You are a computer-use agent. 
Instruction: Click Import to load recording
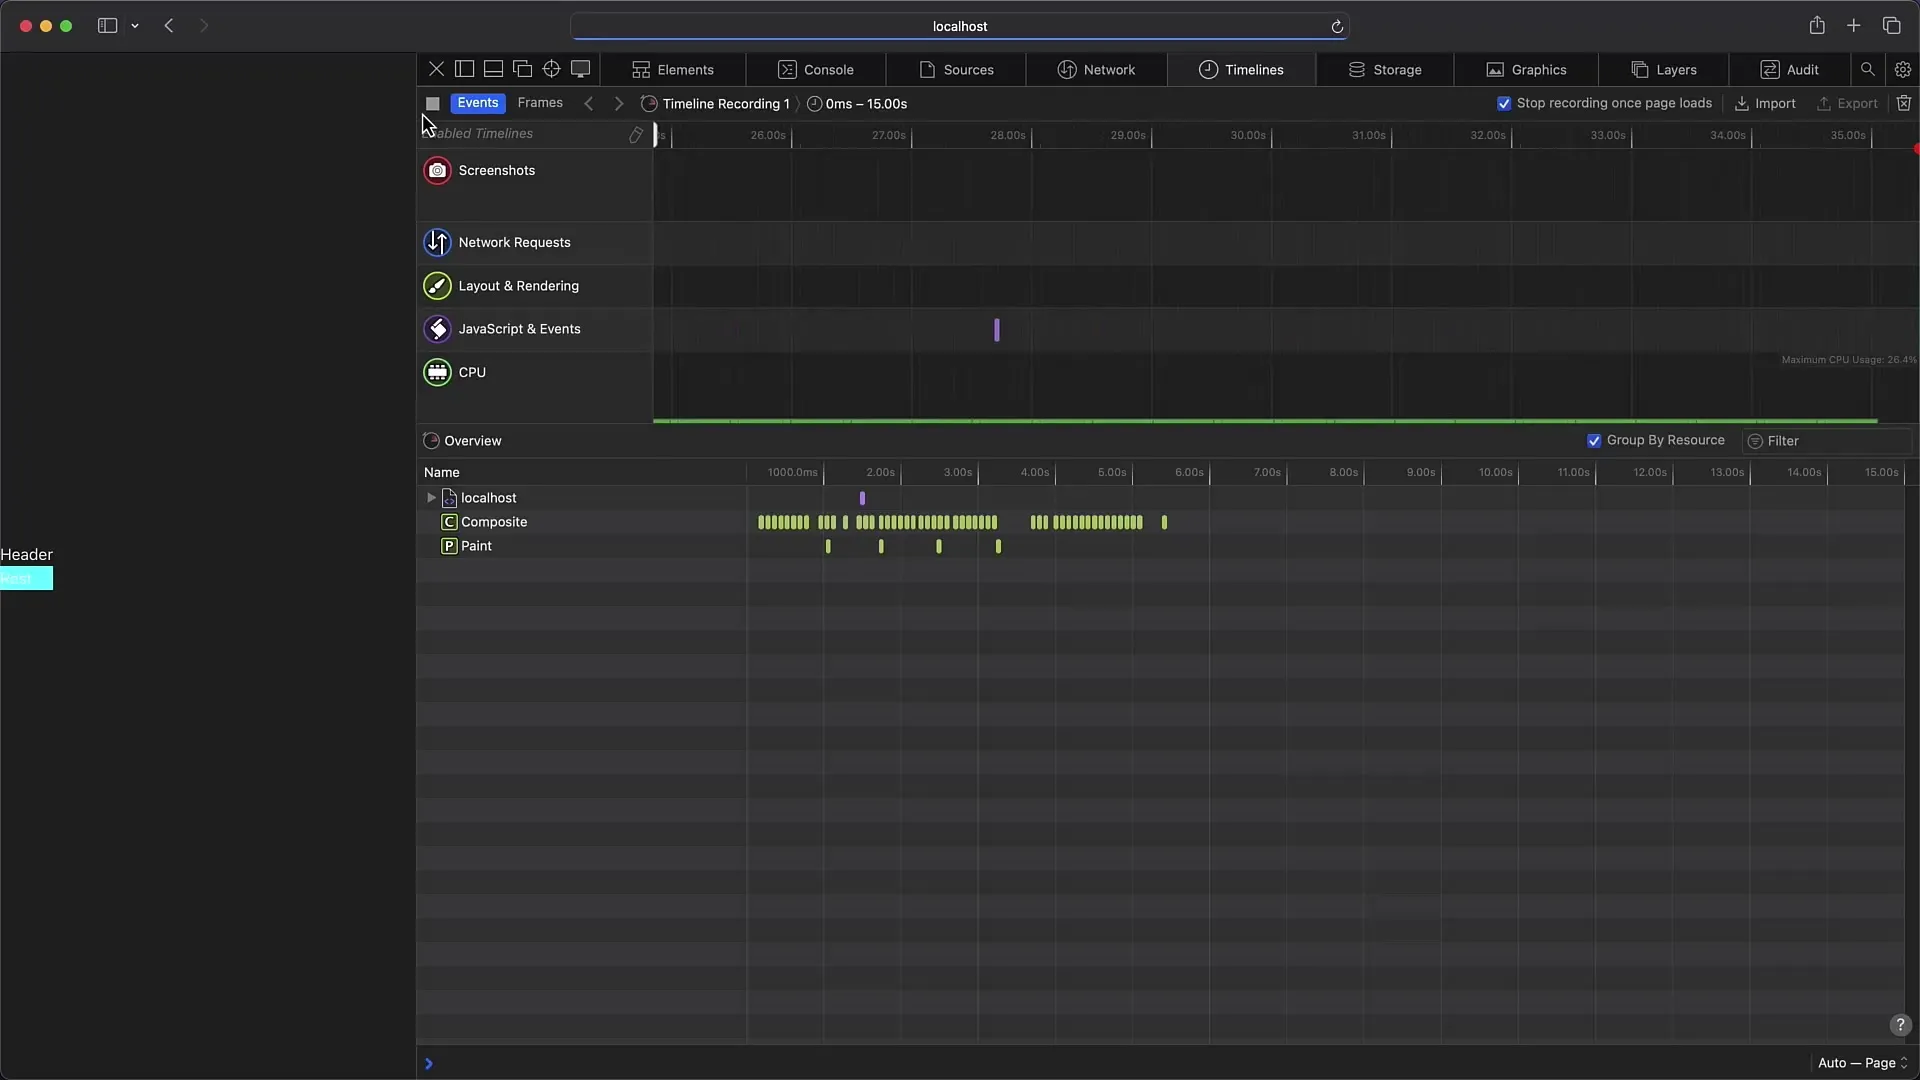tap(1766, 103)
